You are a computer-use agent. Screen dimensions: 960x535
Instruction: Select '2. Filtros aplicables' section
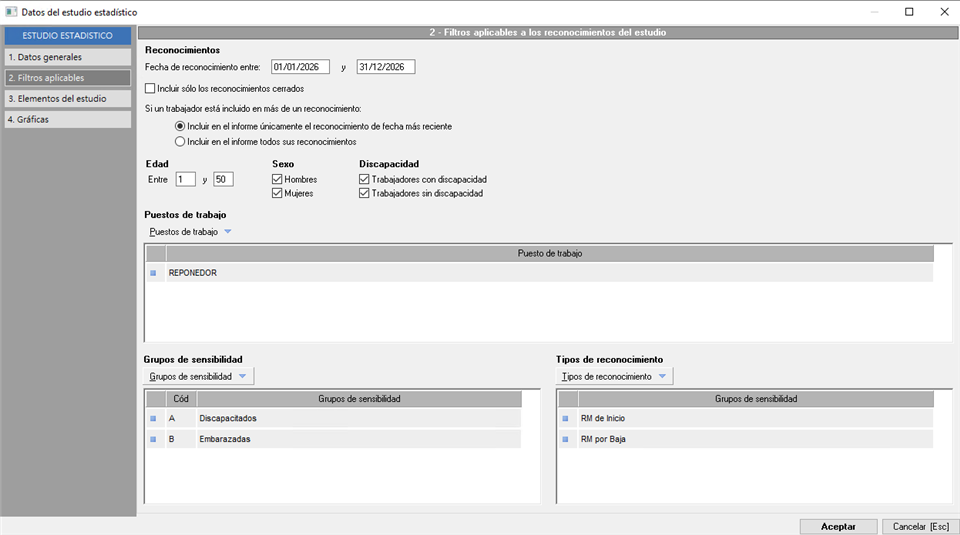point(68,78)
